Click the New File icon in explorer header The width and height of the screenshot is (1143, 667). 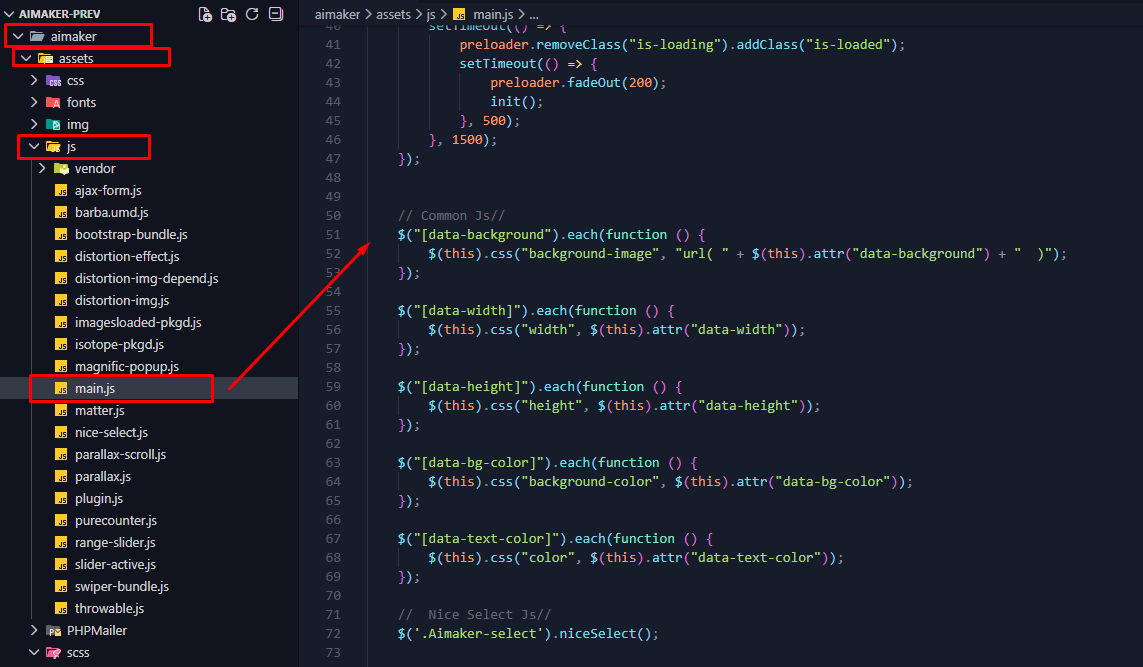click(205, 14)
